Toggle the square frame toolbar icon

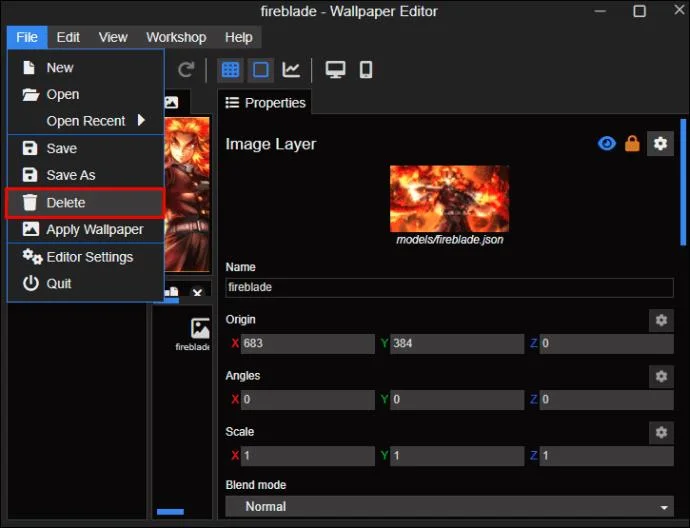click(x=261, y=70)
